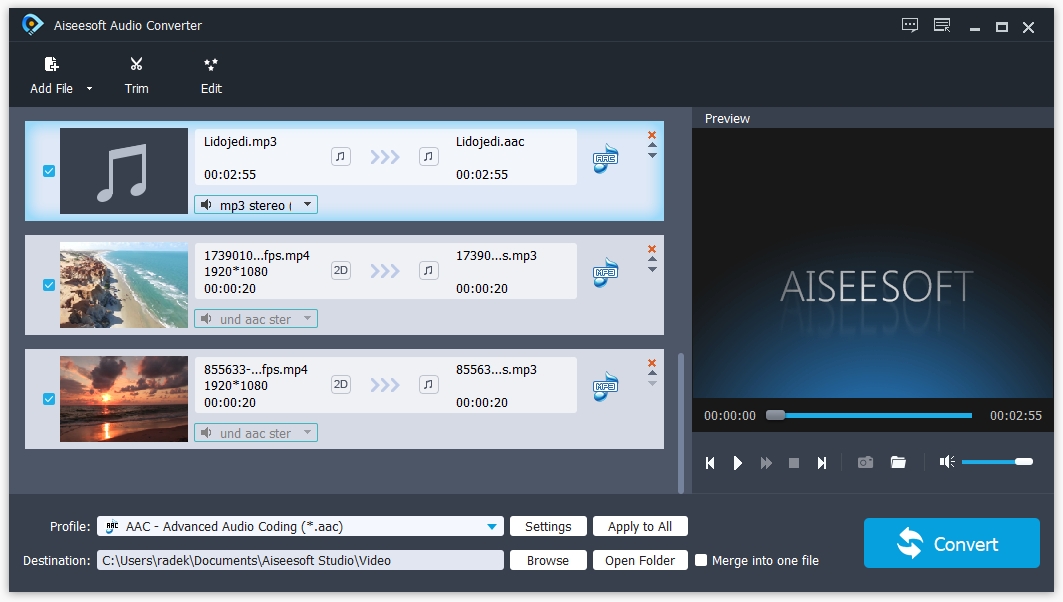Click the feedback chat icon in title bar
The width and height of the screenshot is (1063, 602).
(910, 26)
